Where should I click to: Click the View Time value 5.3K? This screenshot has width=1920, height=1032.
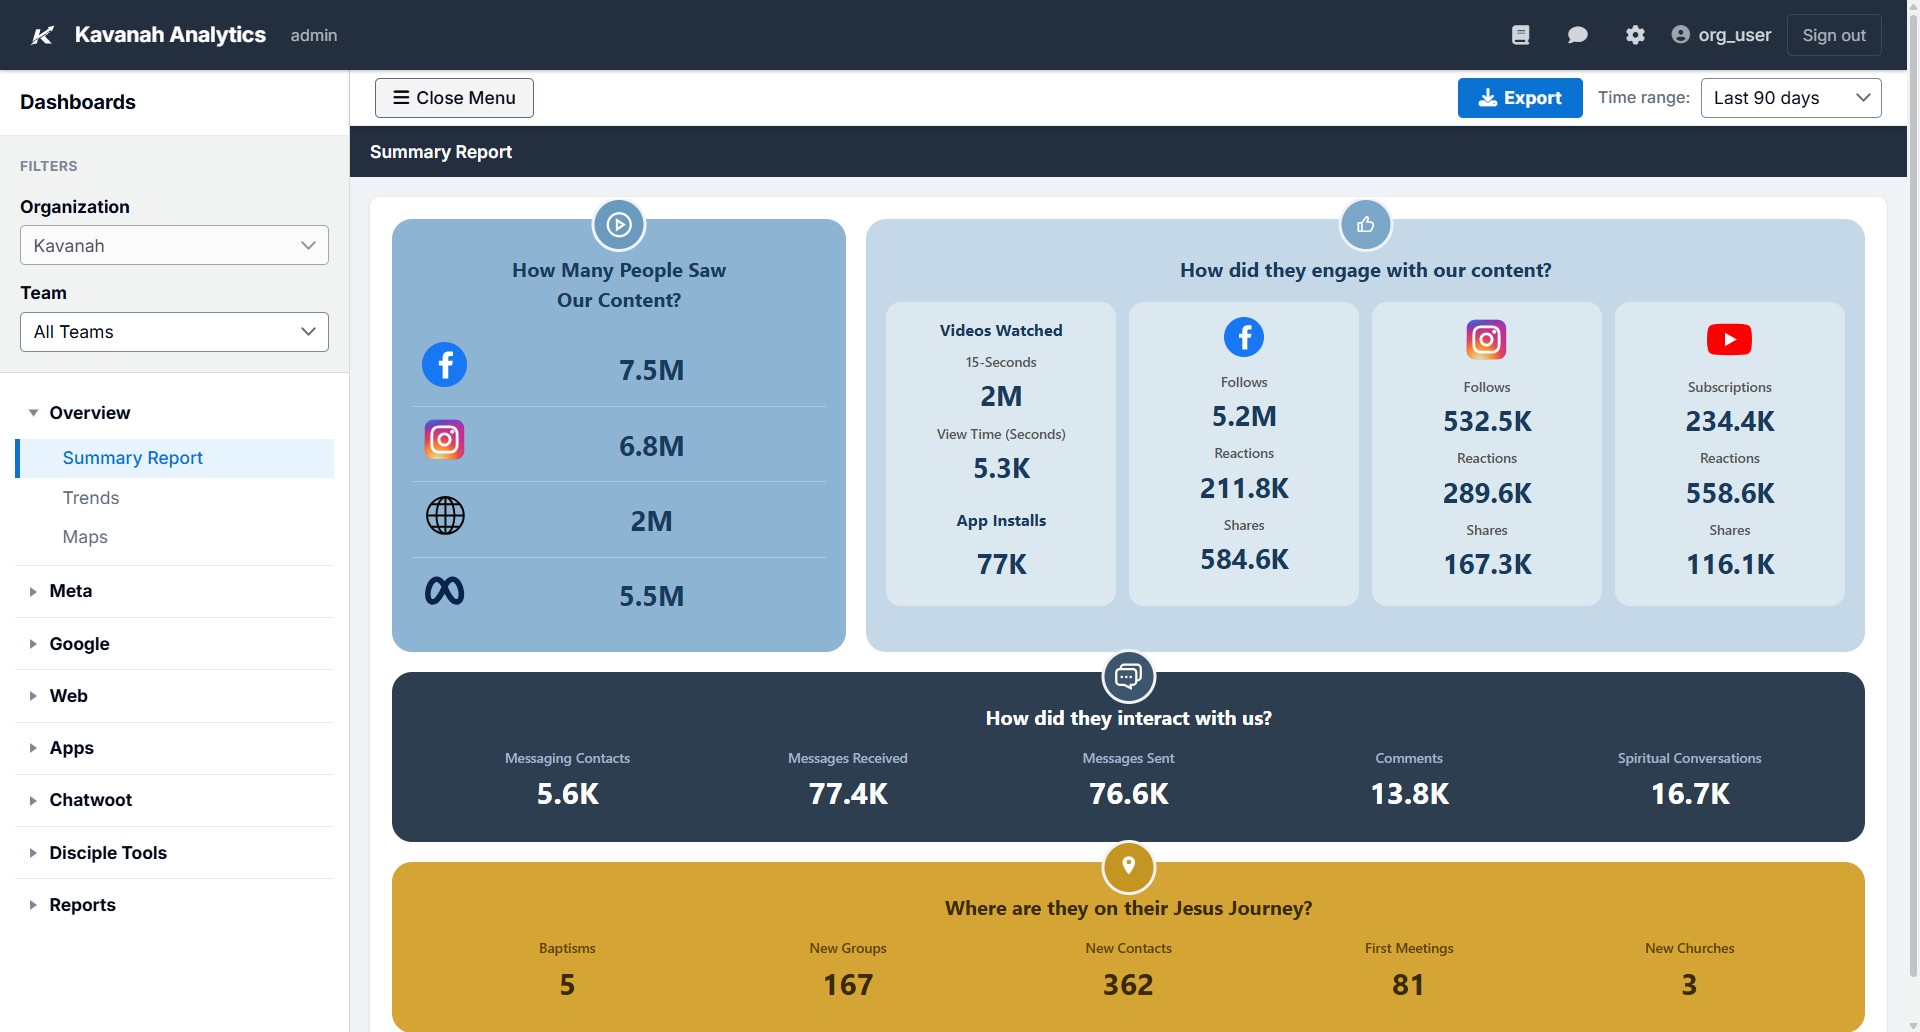[1001, 468]
